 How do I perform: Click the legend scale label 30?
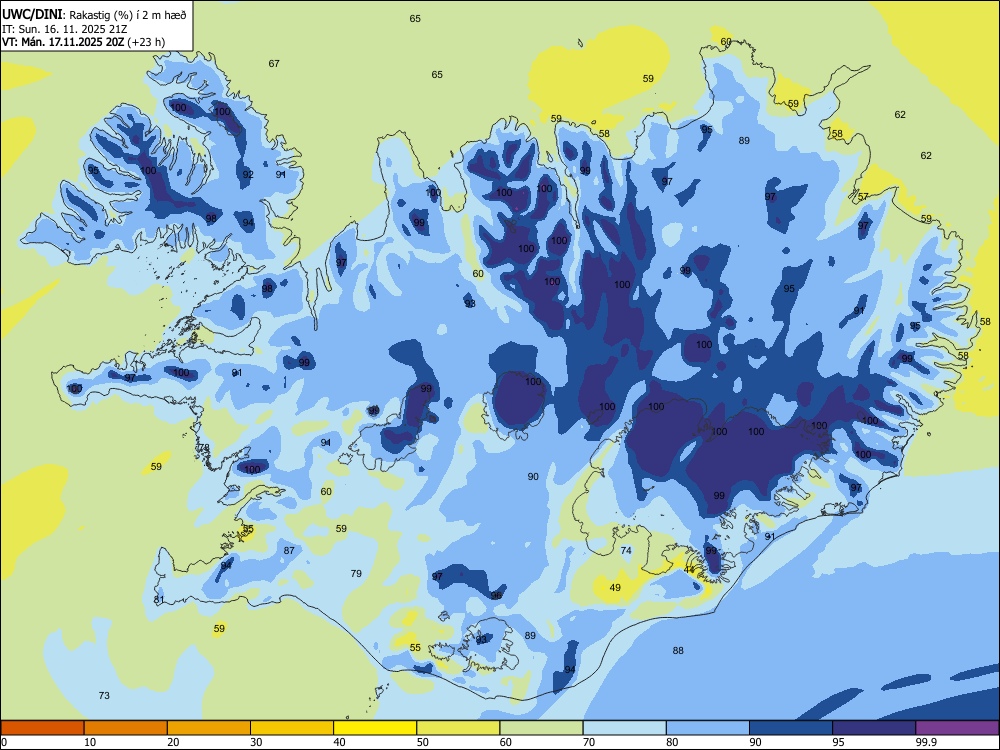(256, 742)
